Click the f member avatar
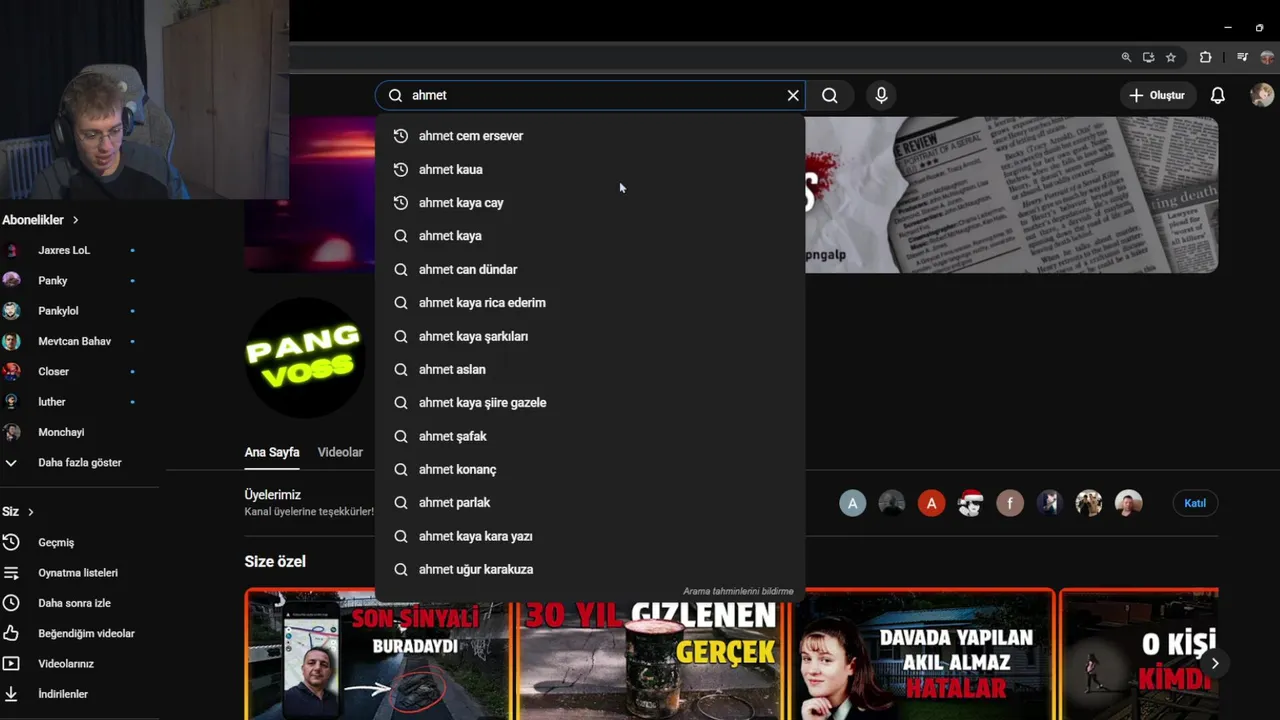1280x720 pixels. (x=1010, y=503)
